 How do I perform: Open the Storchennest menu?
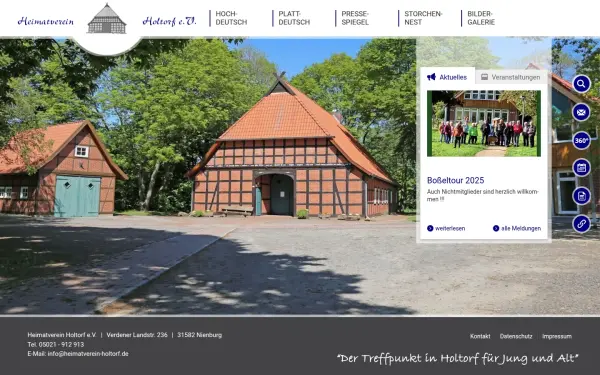pyautogui.click(x=423, y=18)
